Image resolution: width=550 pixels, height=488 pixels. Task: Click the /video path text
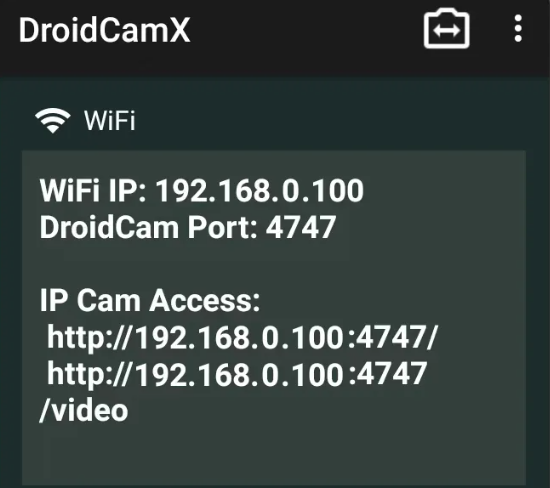click(x=83, y=410)
